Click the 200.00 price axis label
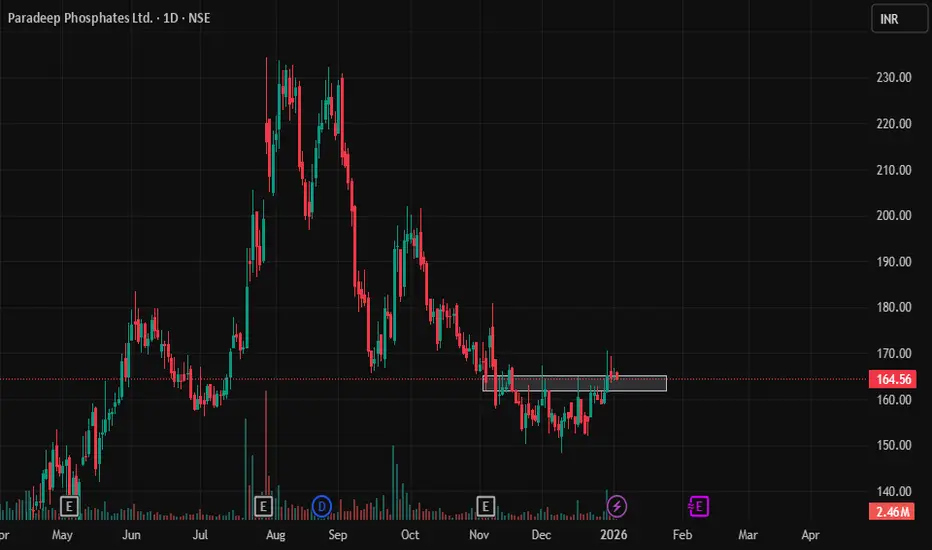This screenshot has width=932, height=550. coord(894,215)
